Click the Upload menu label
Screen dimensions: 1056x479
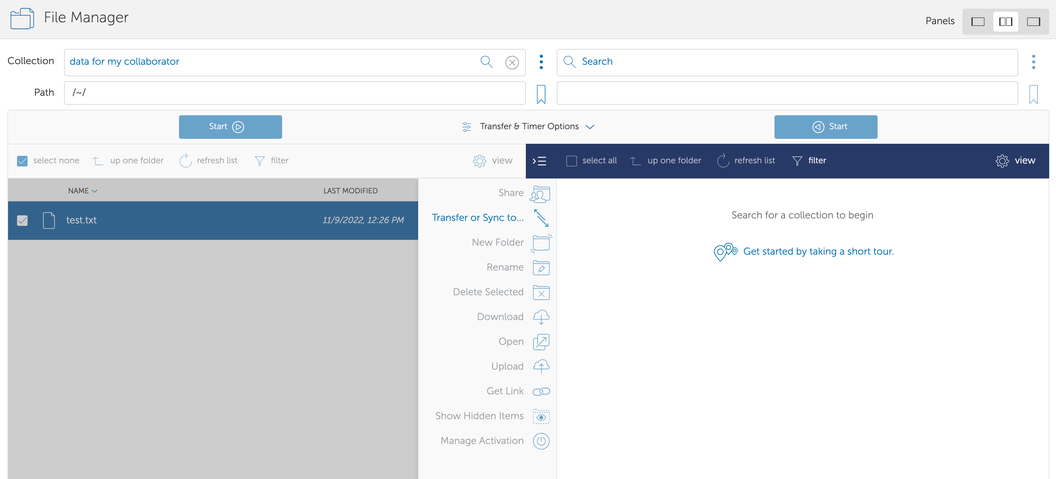coord(507,366)
